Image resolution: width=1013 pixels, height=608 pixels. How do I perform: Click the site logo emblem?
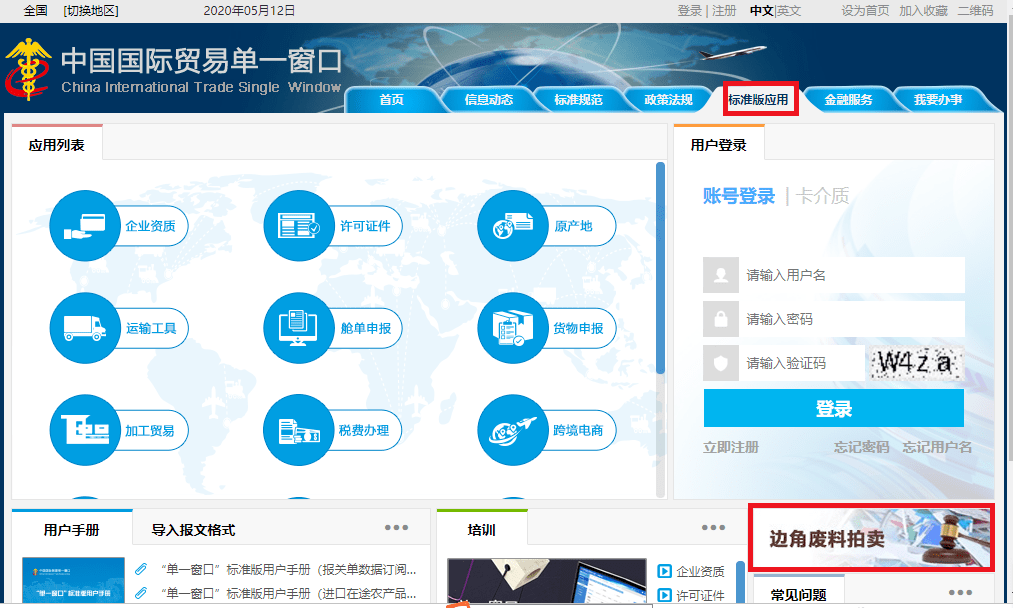coord(28,69)
